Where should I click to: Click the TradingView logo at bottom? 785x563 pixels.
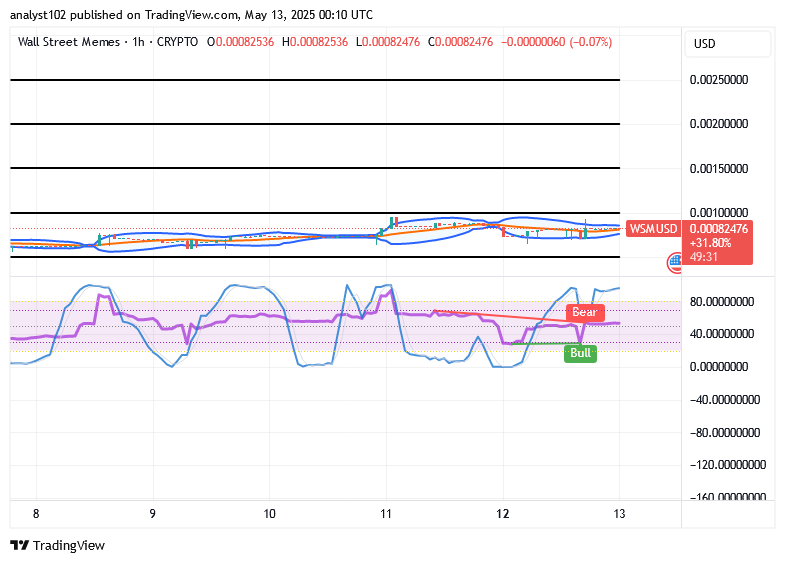click(x=58, y=545)
